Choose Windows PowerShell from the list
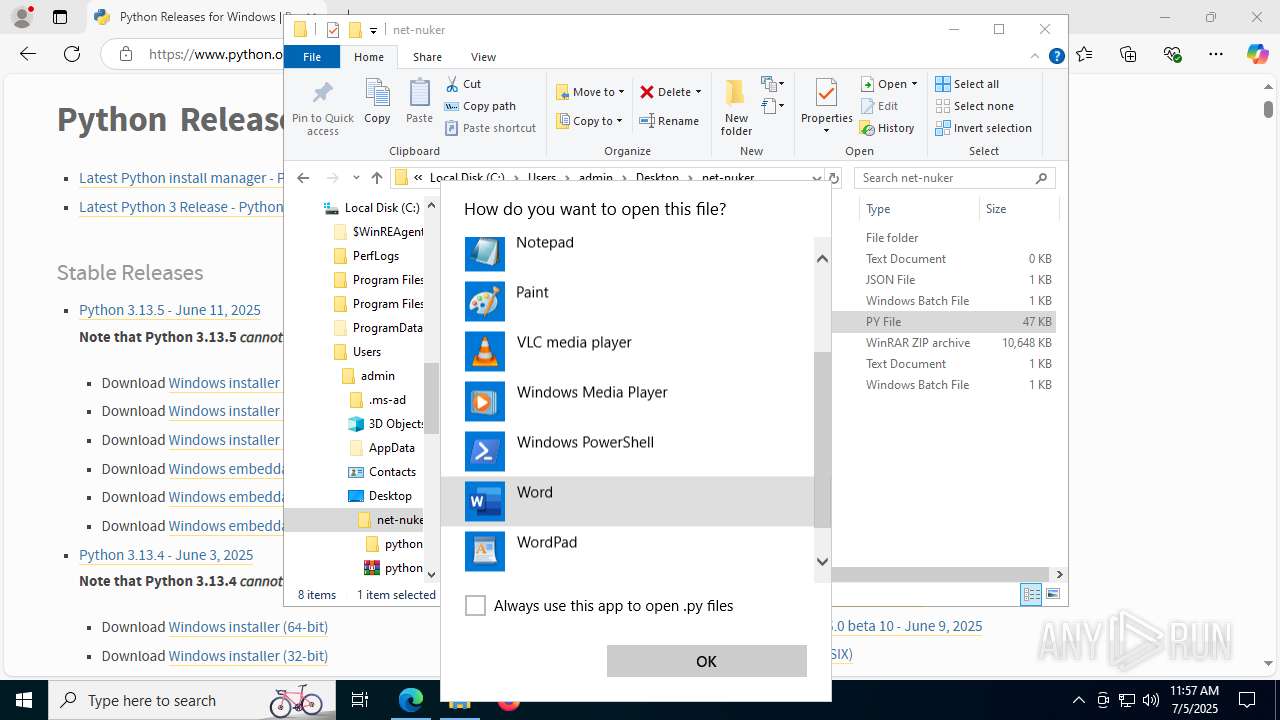This screenshot has width=1280, height=720. (x=627, y=451)
